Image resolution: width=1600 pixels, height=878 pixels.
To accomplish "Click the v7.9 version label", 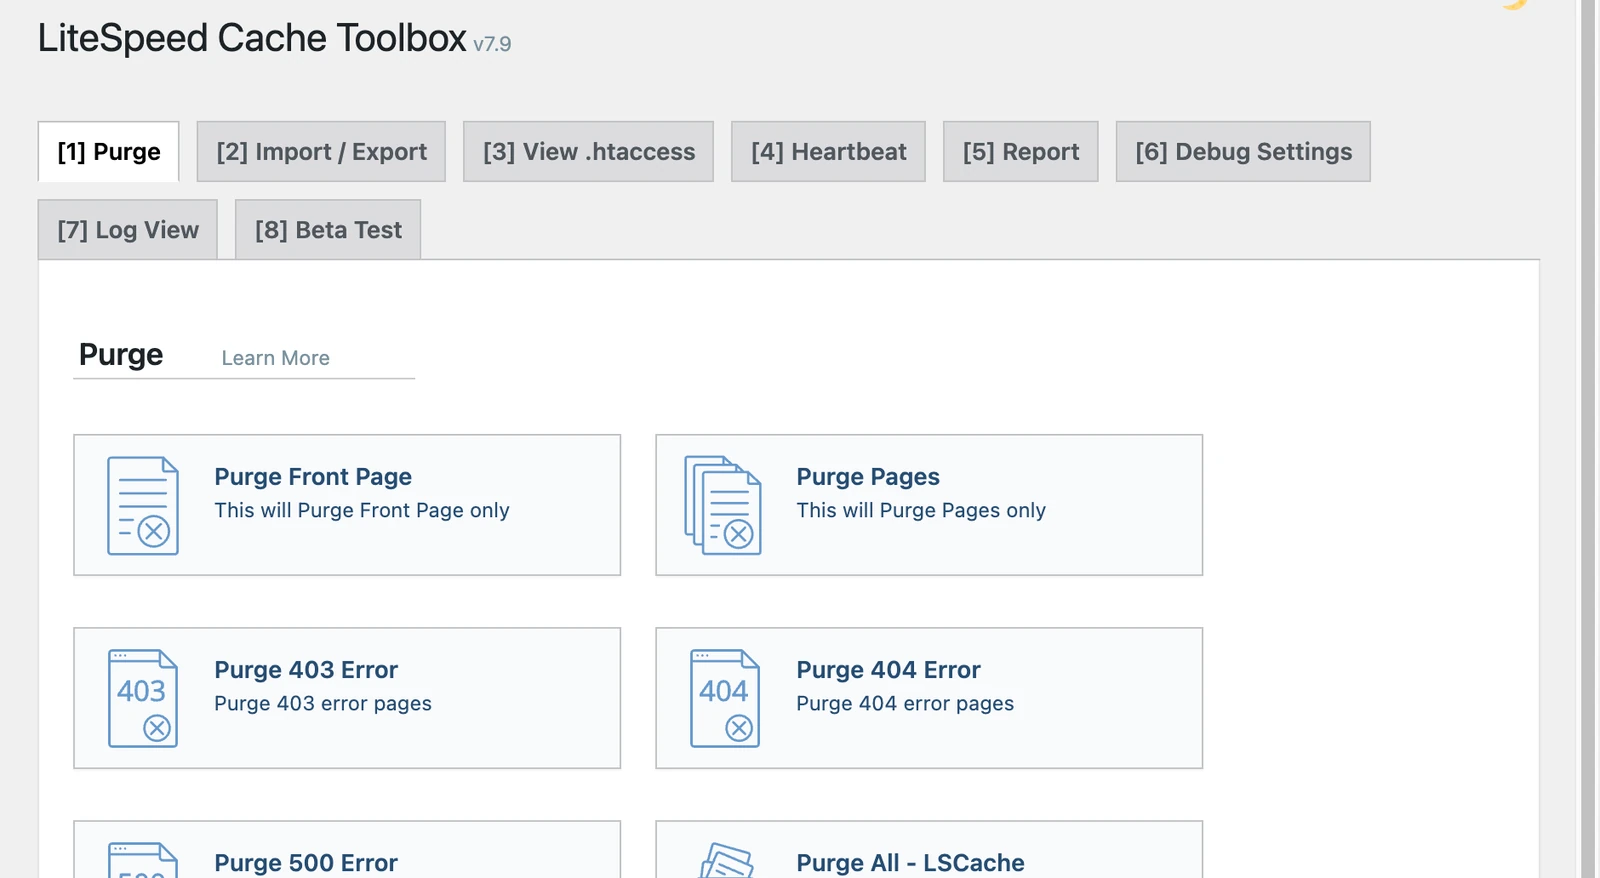I will pos(492,44).
